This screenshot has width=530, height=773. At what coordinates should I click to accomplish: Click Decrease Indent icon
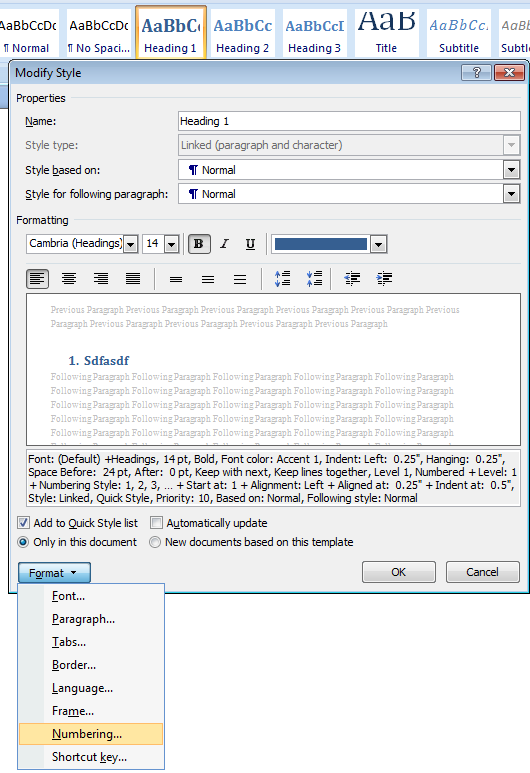352,279
